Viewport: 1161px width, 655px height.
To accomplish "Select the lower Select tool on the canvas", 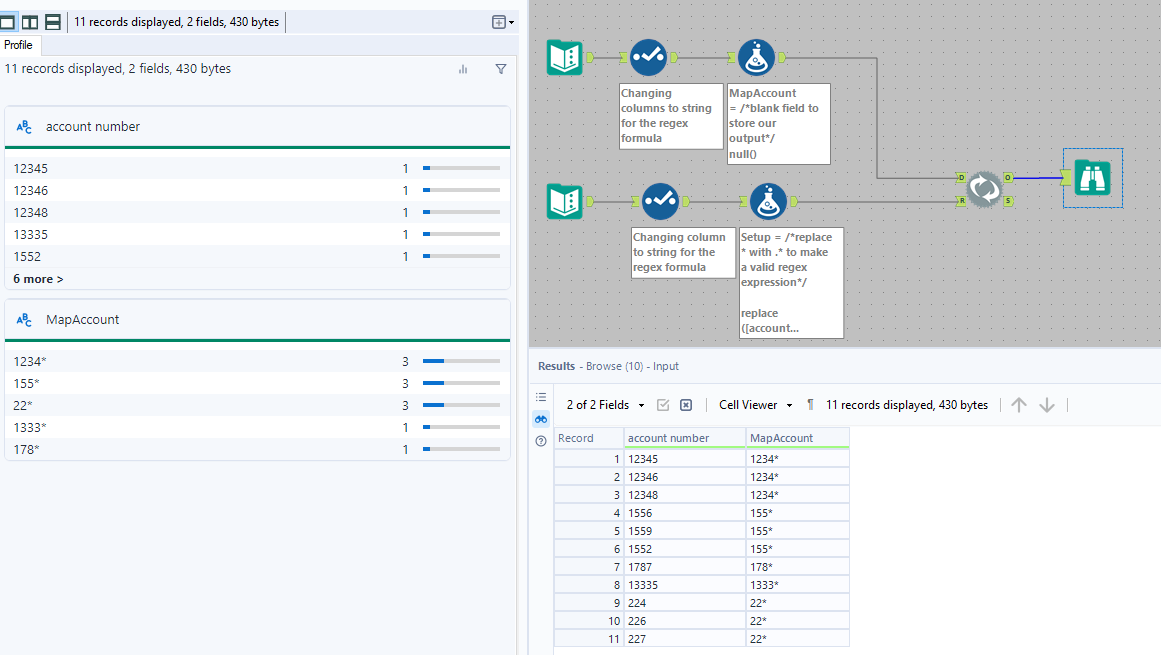I will pyautogui.click(x=661, y=200).
